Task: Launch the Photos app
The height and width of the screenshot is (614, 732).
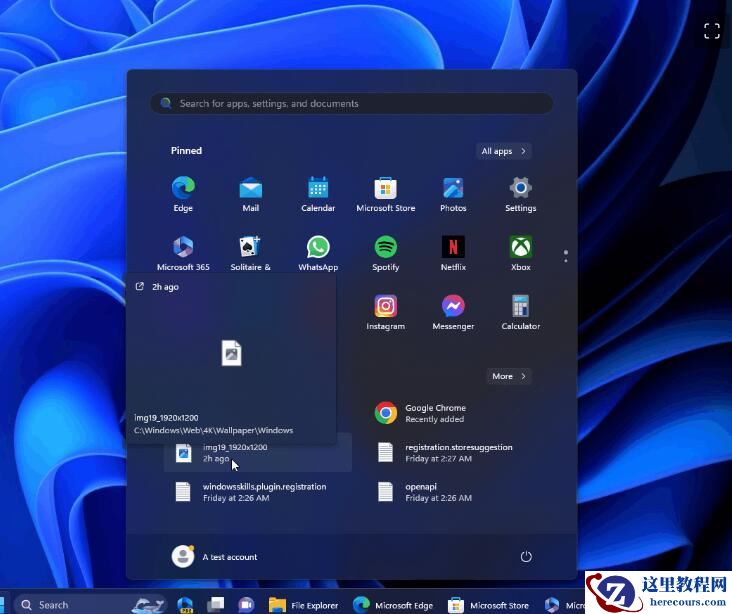Action: click(453, 194)
